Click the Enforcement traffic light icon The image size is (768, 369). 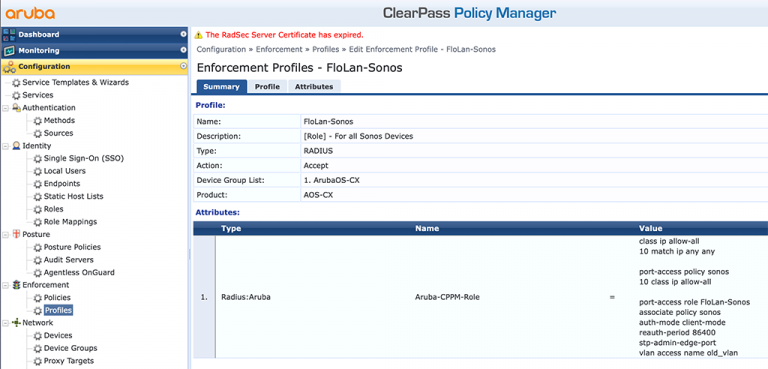tap(16, 285)
